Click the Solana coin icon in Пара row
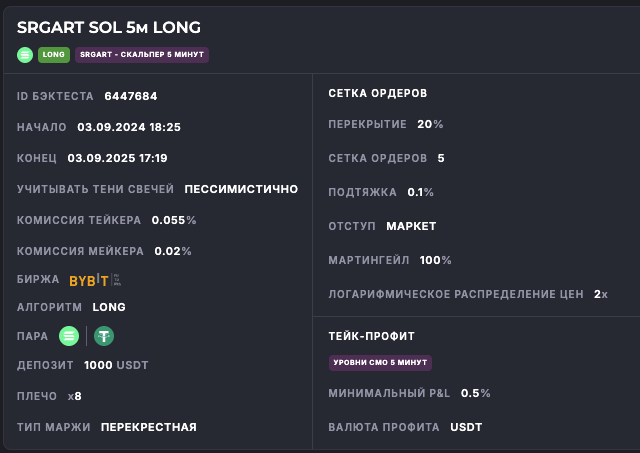640x453 pixels. [x=69, y=336]
